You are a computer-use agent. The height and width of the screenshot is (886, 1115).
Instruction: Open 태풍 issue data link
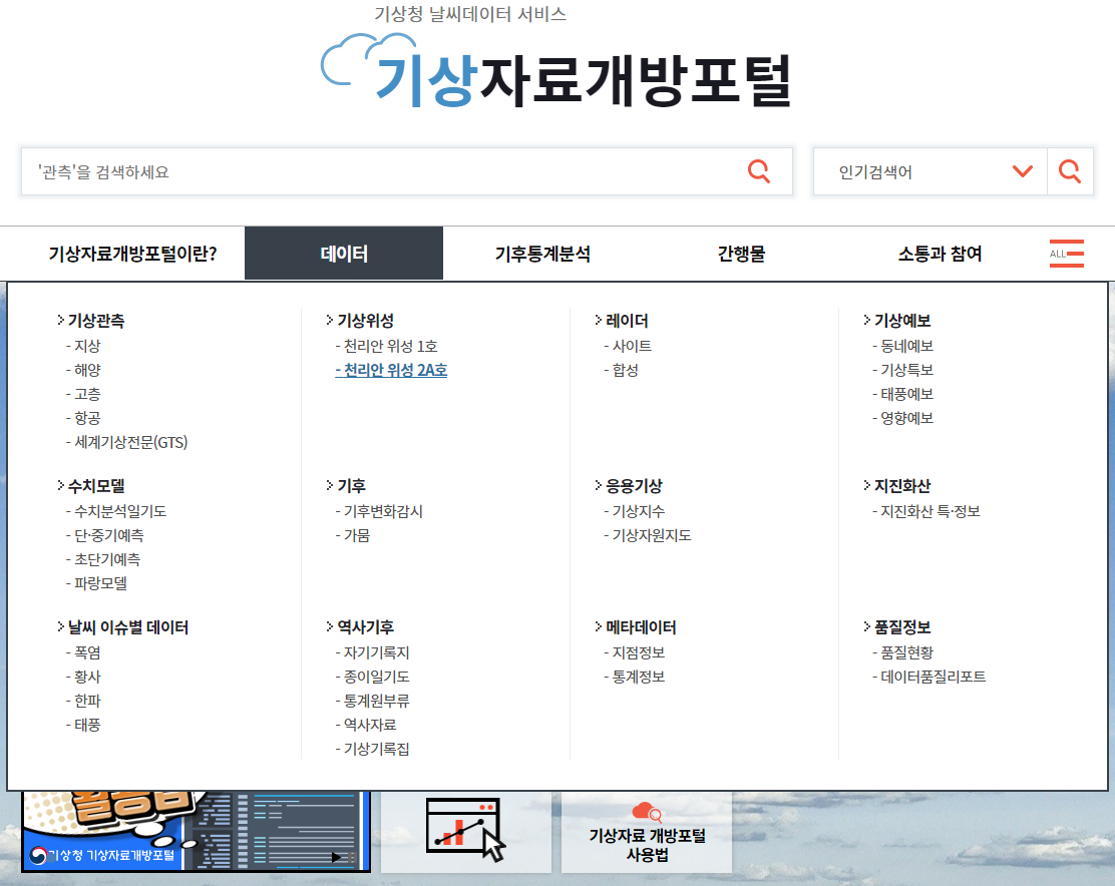coord(84,725)
